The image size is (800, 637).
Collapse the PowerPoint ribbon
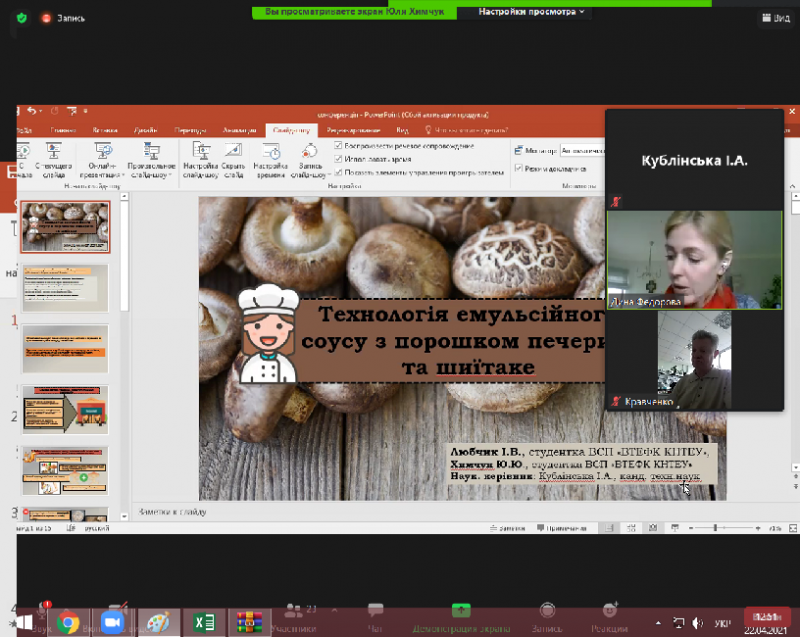pos(792,186)
